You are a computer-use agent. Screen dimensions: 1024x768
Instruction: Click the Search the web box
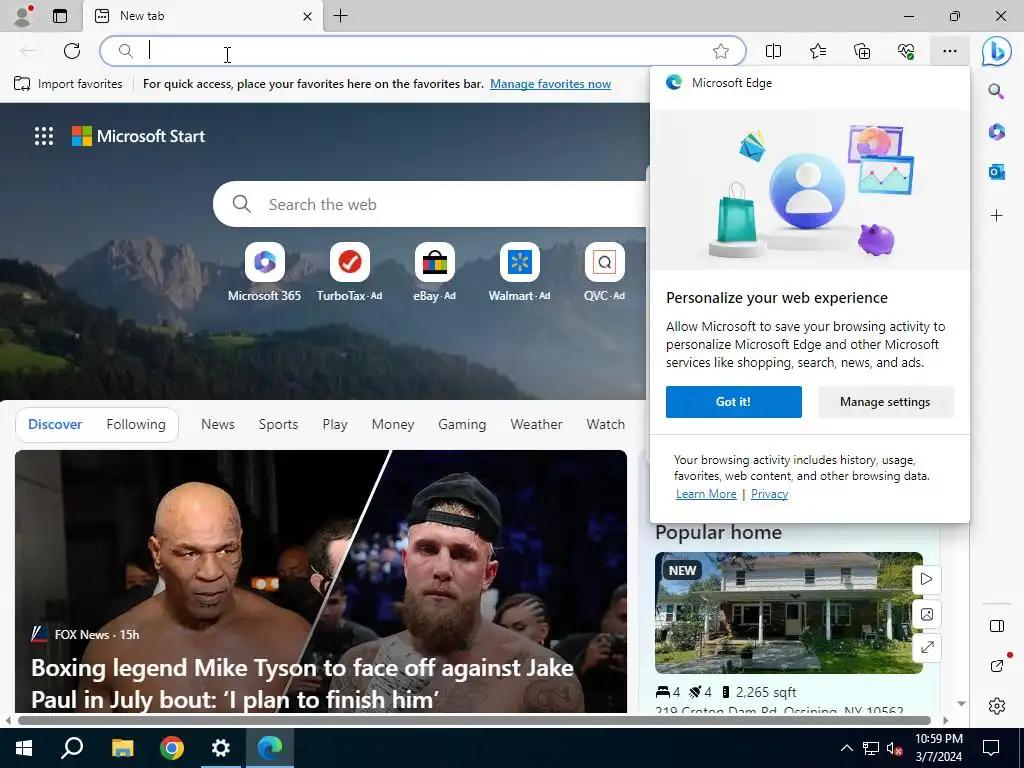(431, 204)
